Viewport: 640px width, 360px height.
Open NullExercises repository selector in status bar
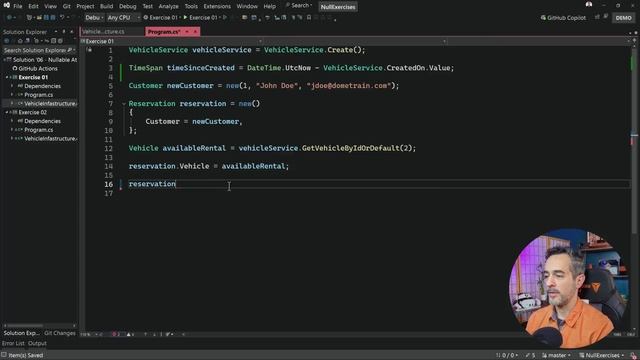click(602, 356)
